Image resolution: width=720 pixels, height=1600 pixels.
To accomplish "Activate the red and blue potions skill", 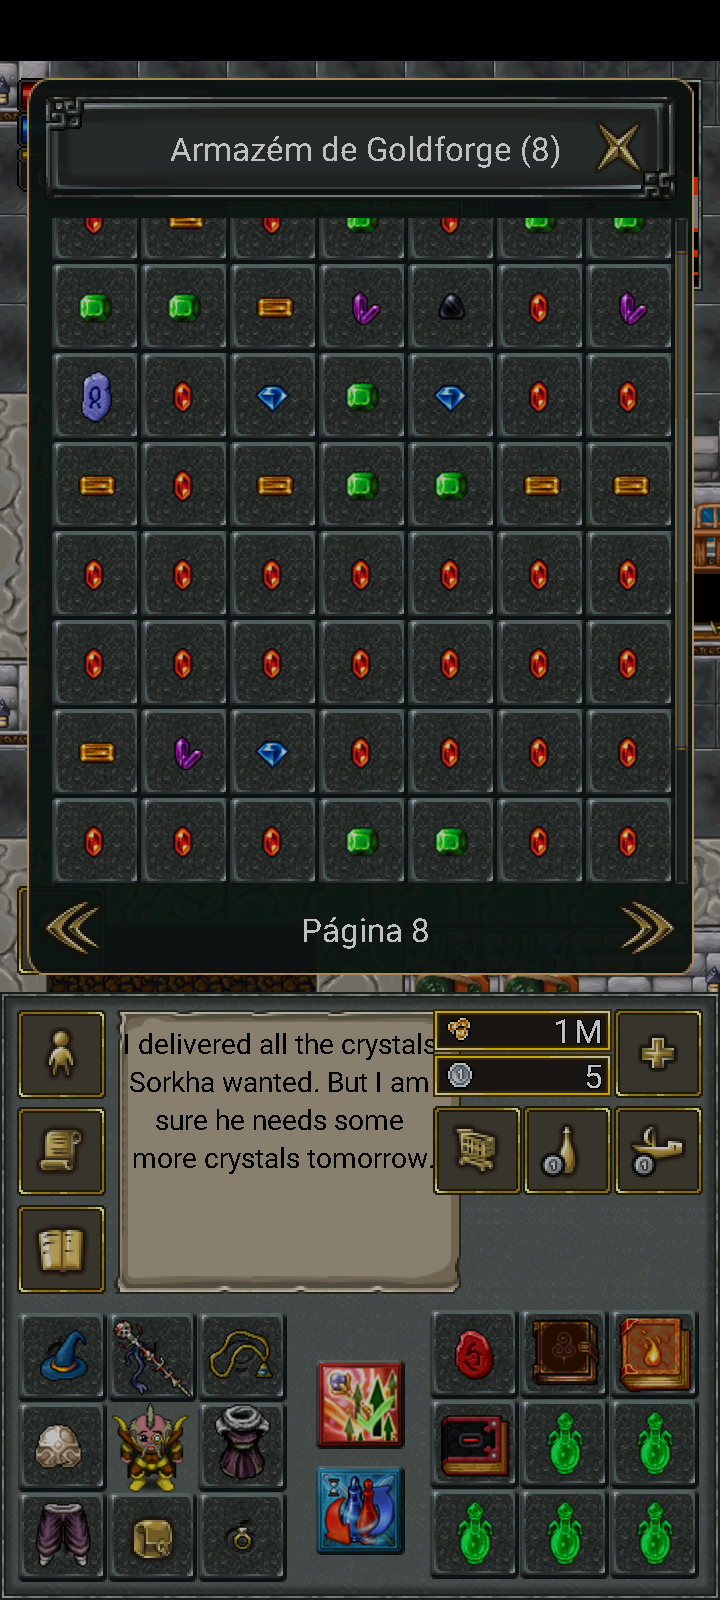I will pos(360,1510).
